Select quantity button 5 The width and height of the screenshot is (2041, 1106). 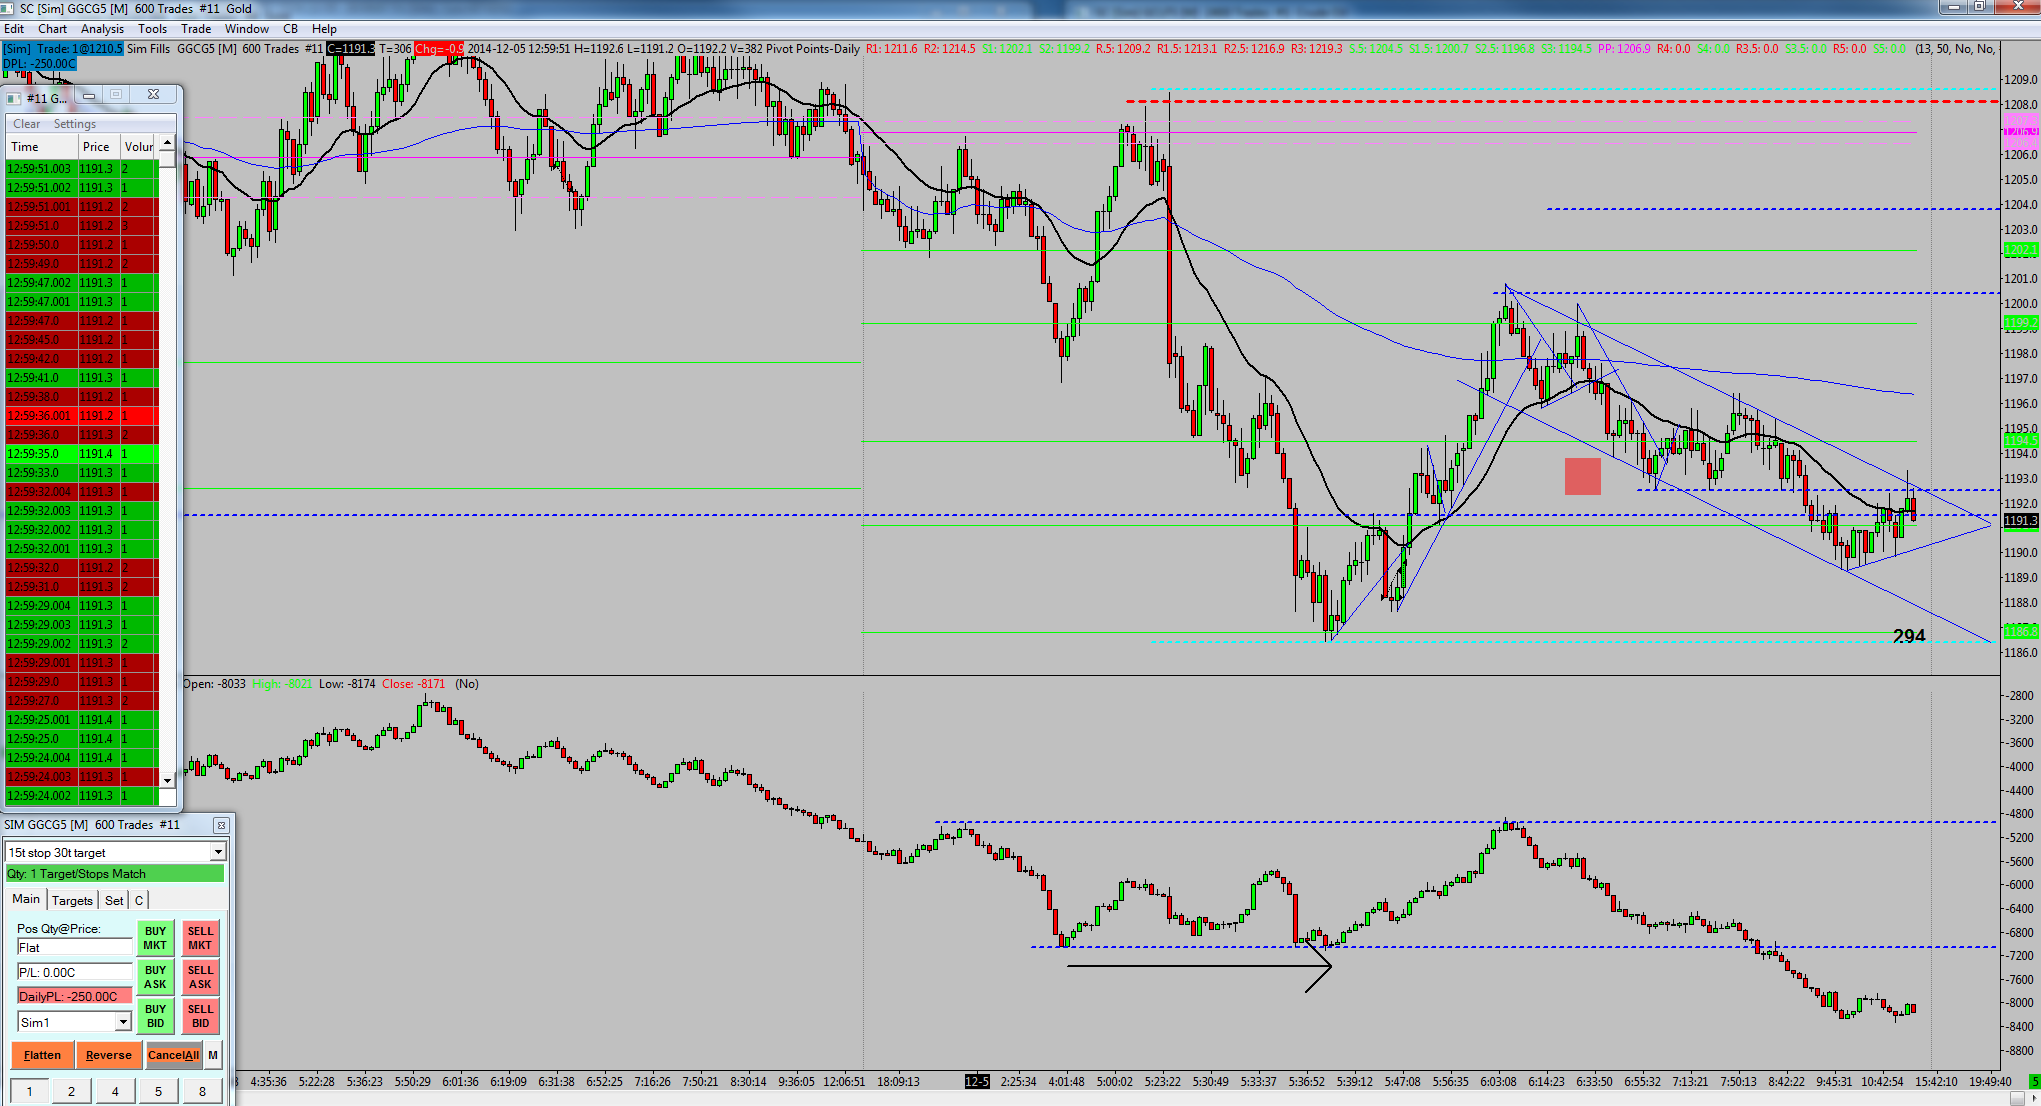[x=158, y=1091]
